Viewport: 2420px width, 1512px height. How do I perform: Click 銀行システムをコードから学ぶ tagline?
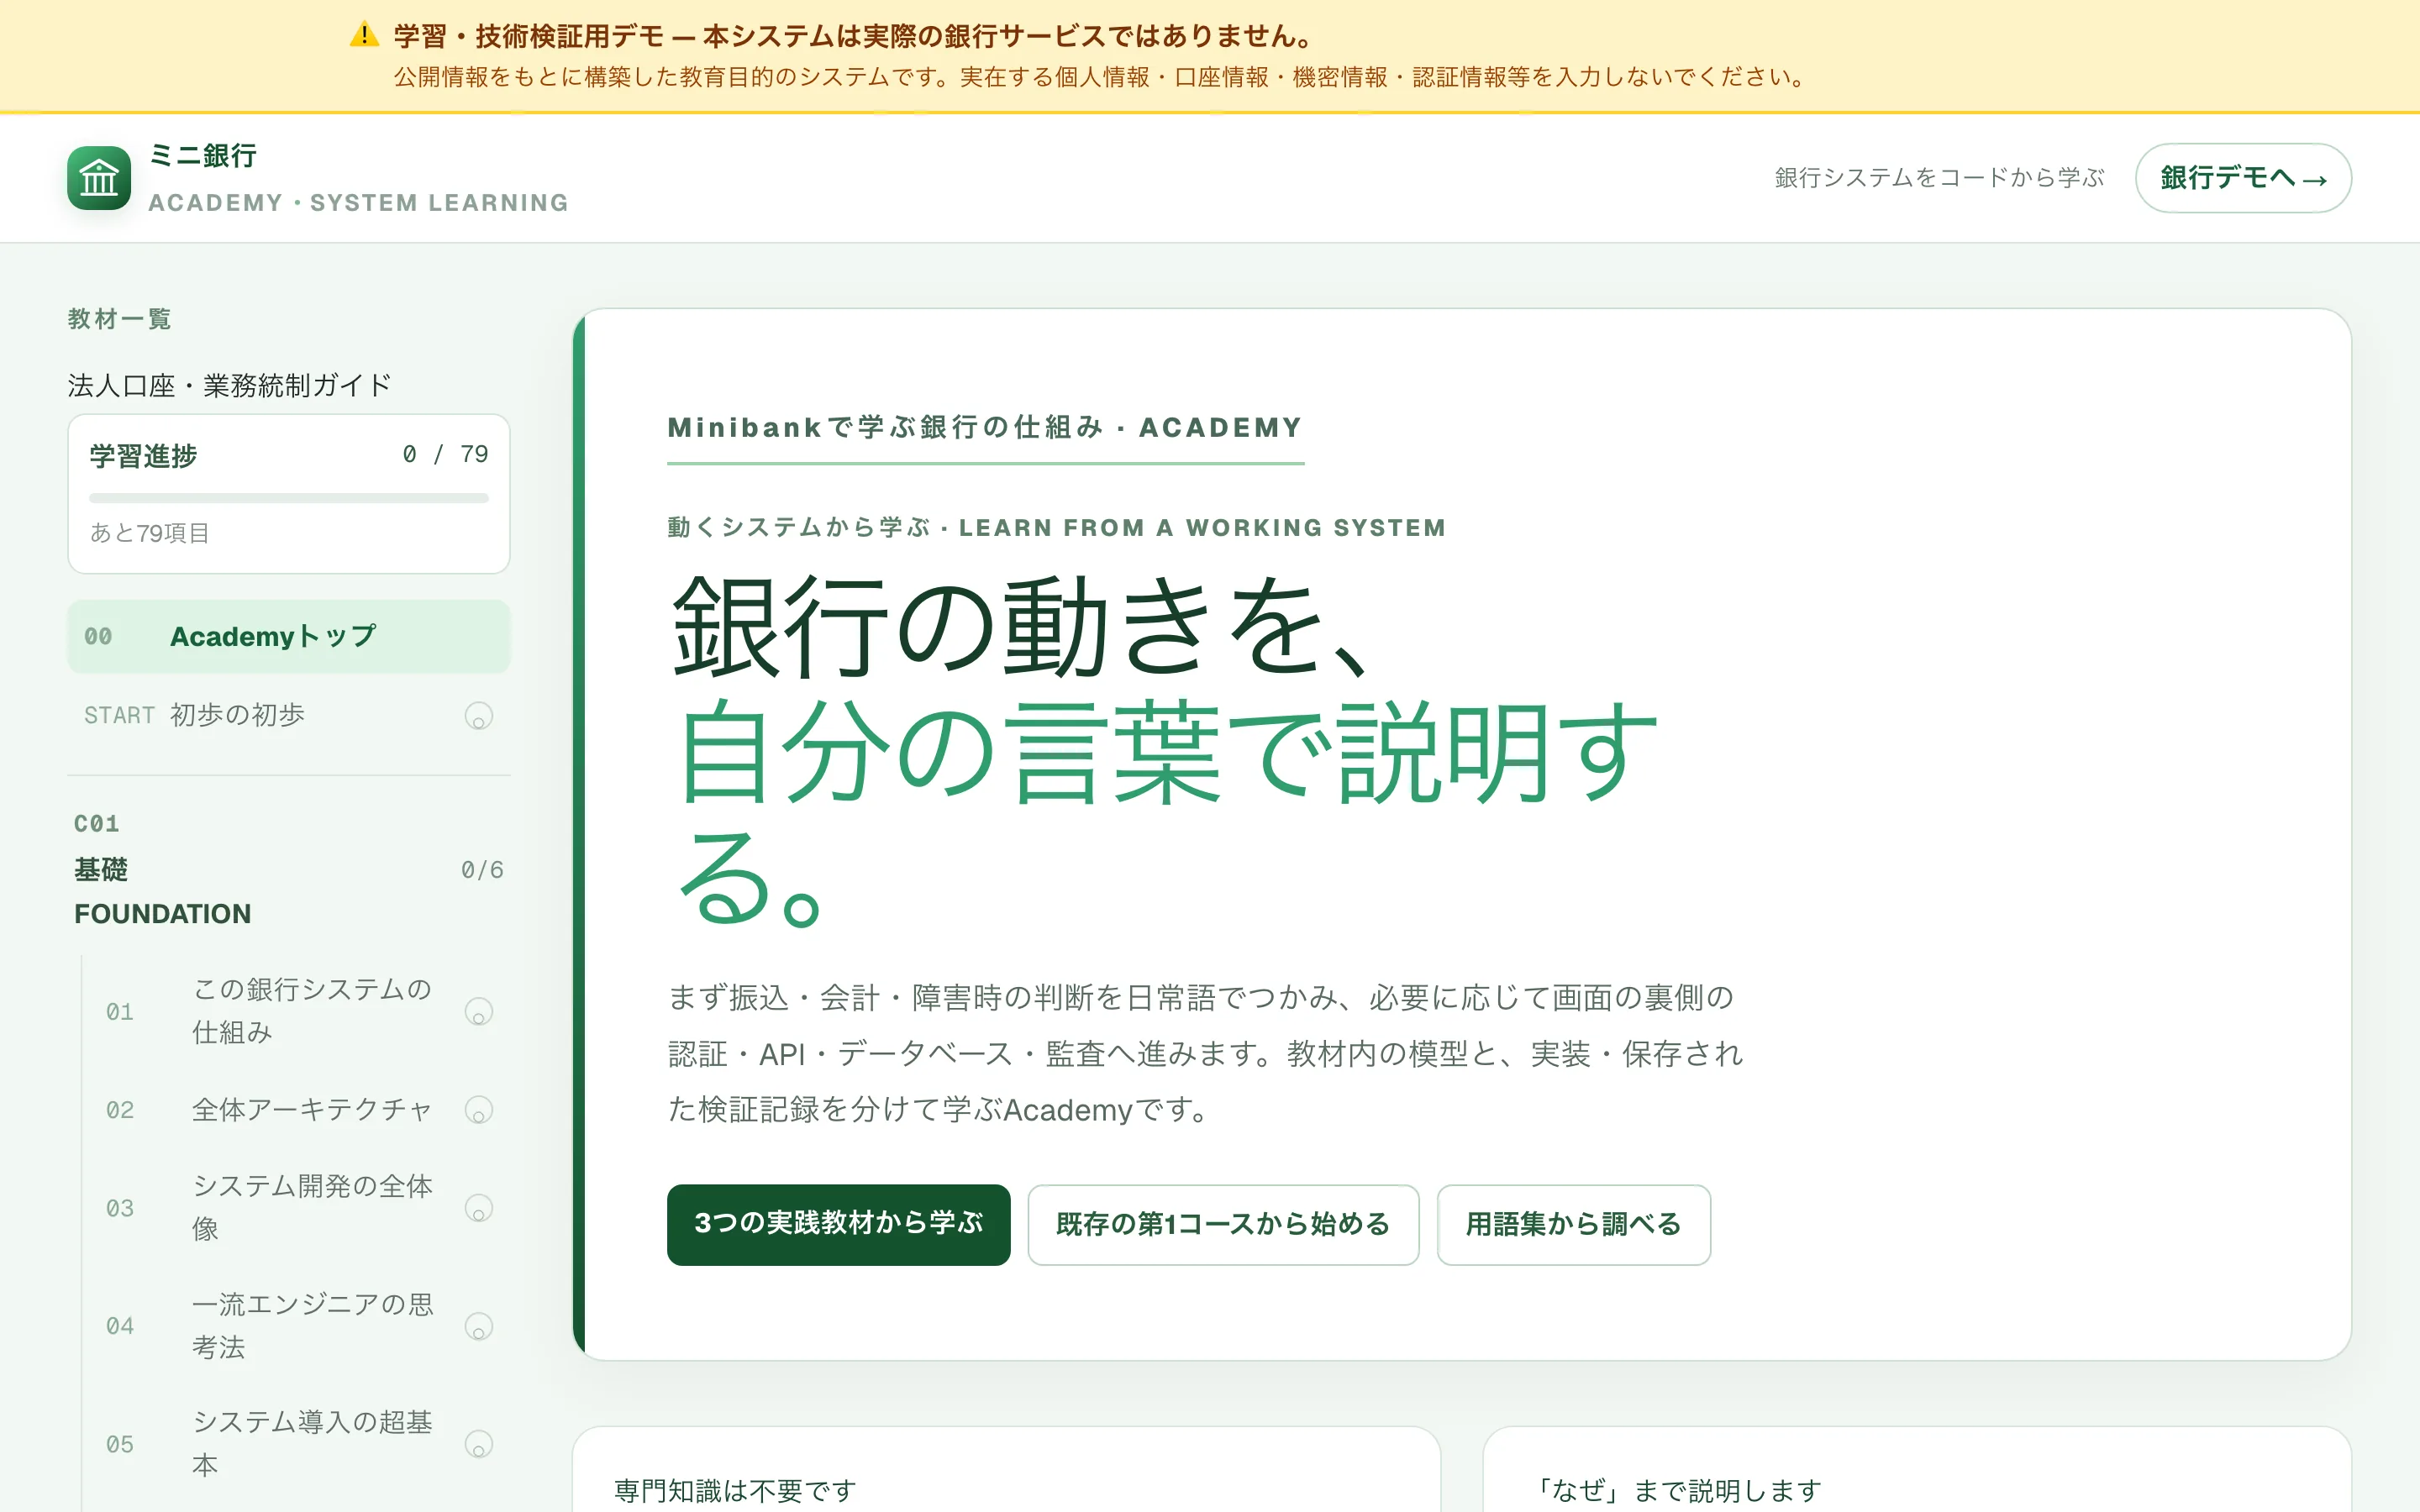[1939, 178]
